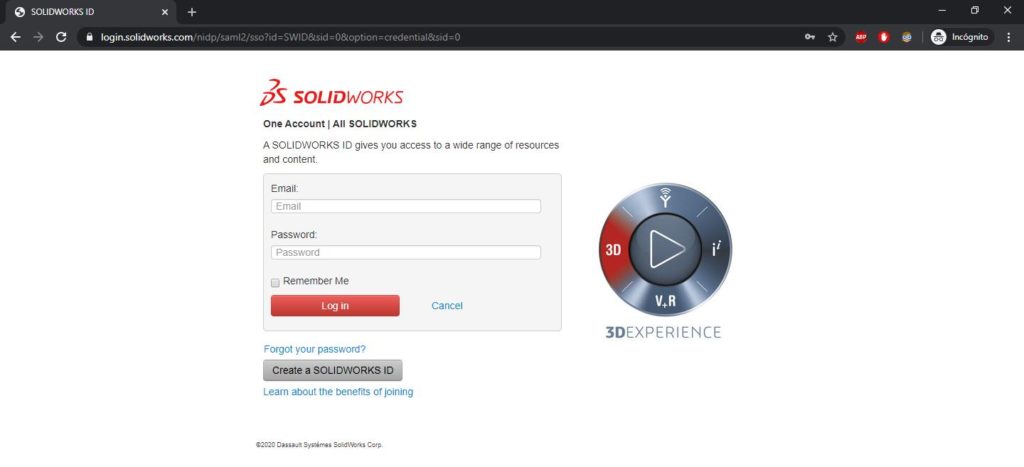Go back to previous page
Screen dimensions: 1024x467
point(16,37)
